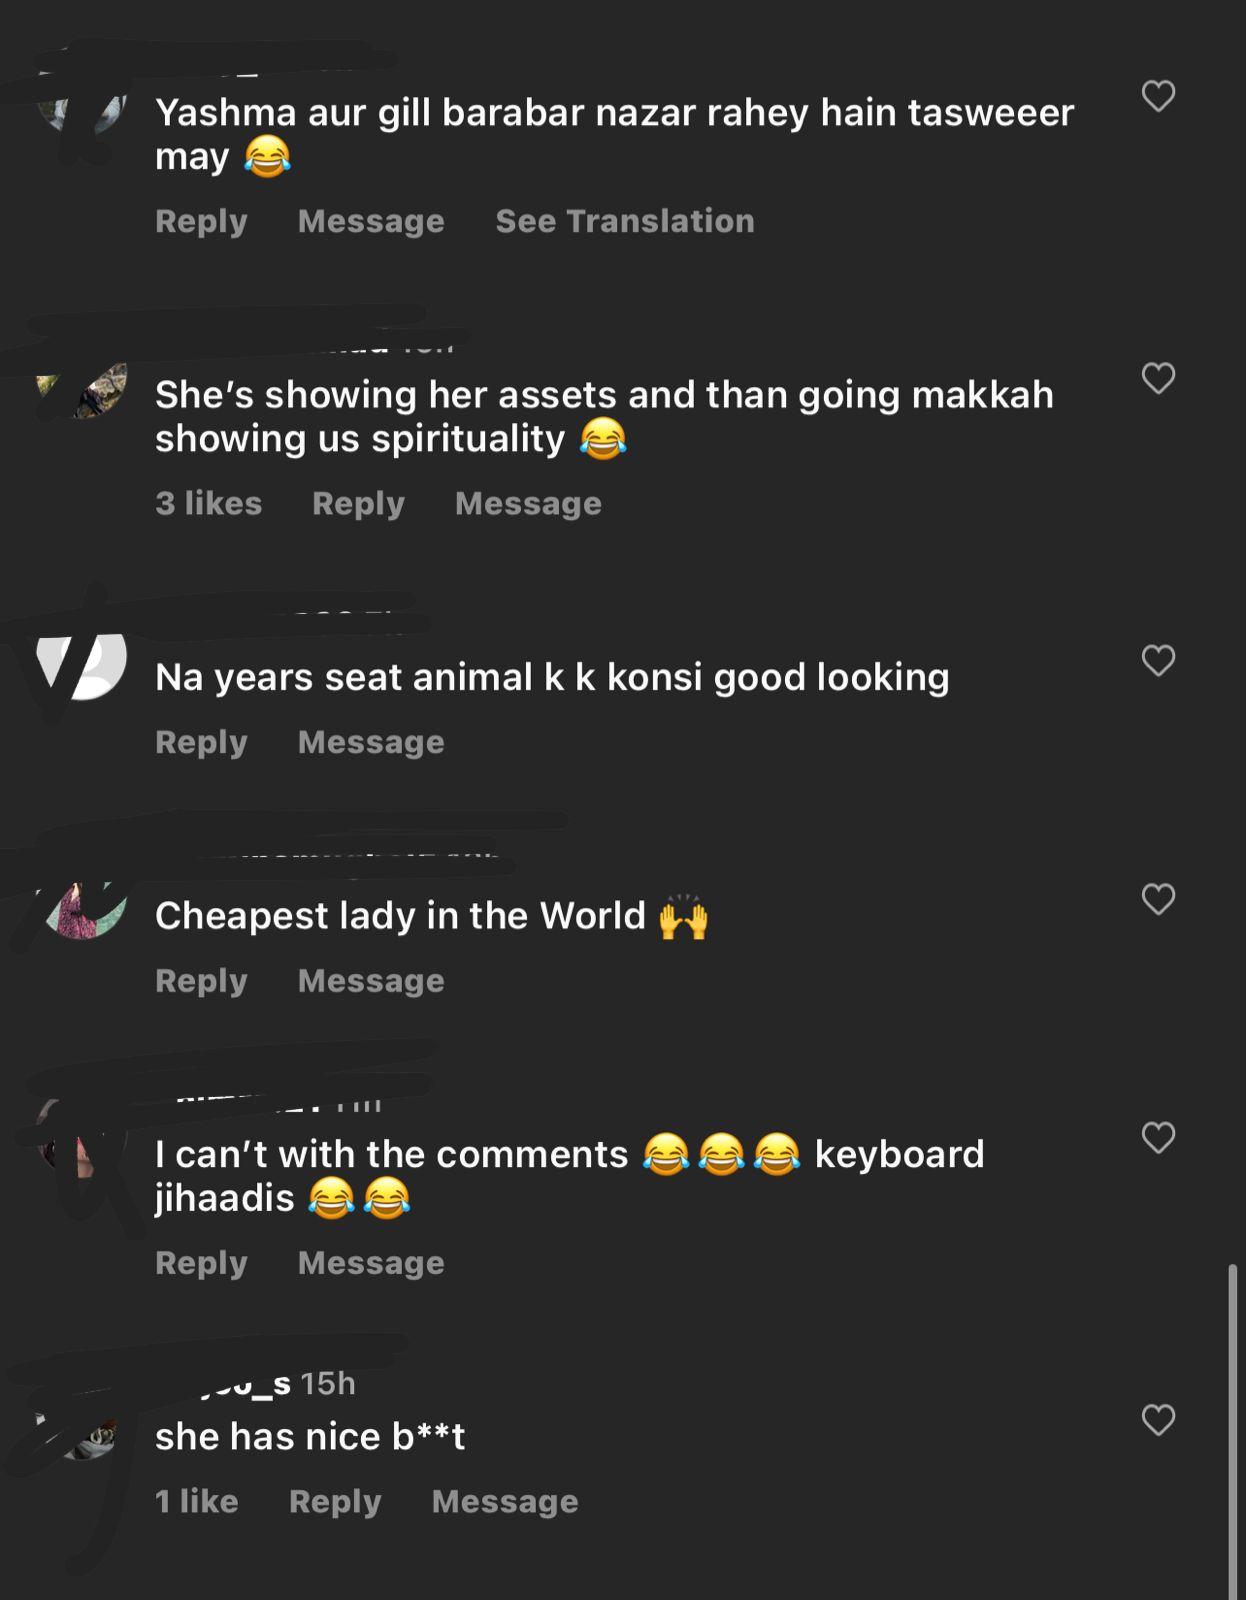The image size is (1246, 1600).
Task: Message author of 'Cheapest lady' comment
Action: [x=371, y=982]
